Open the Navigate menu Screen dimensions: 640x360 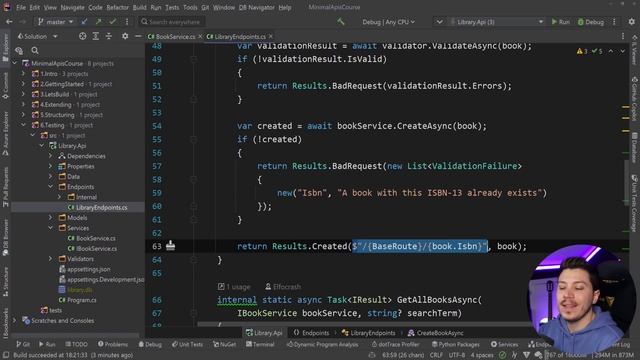(73, 7)
